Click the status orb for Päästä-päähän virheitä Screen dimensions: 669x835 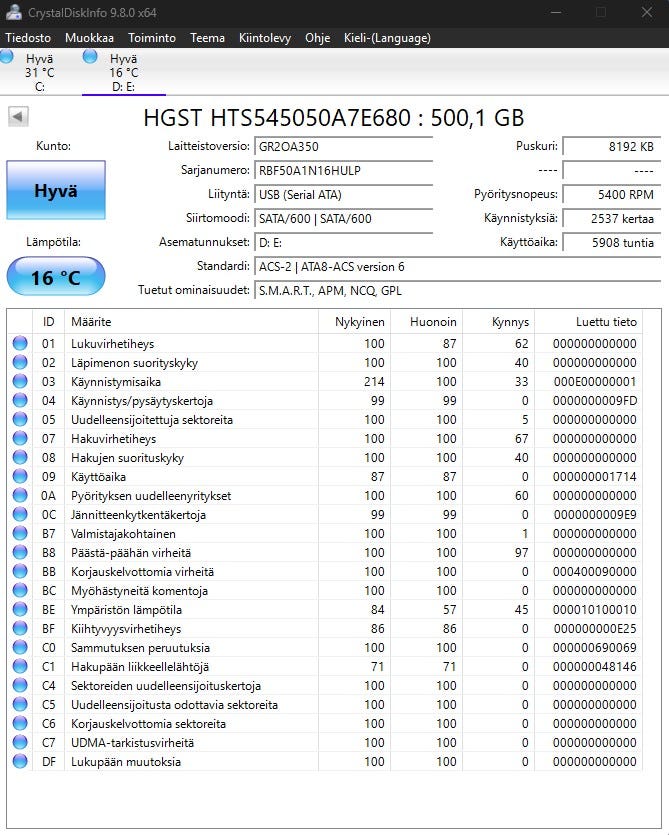click(20, 553)
